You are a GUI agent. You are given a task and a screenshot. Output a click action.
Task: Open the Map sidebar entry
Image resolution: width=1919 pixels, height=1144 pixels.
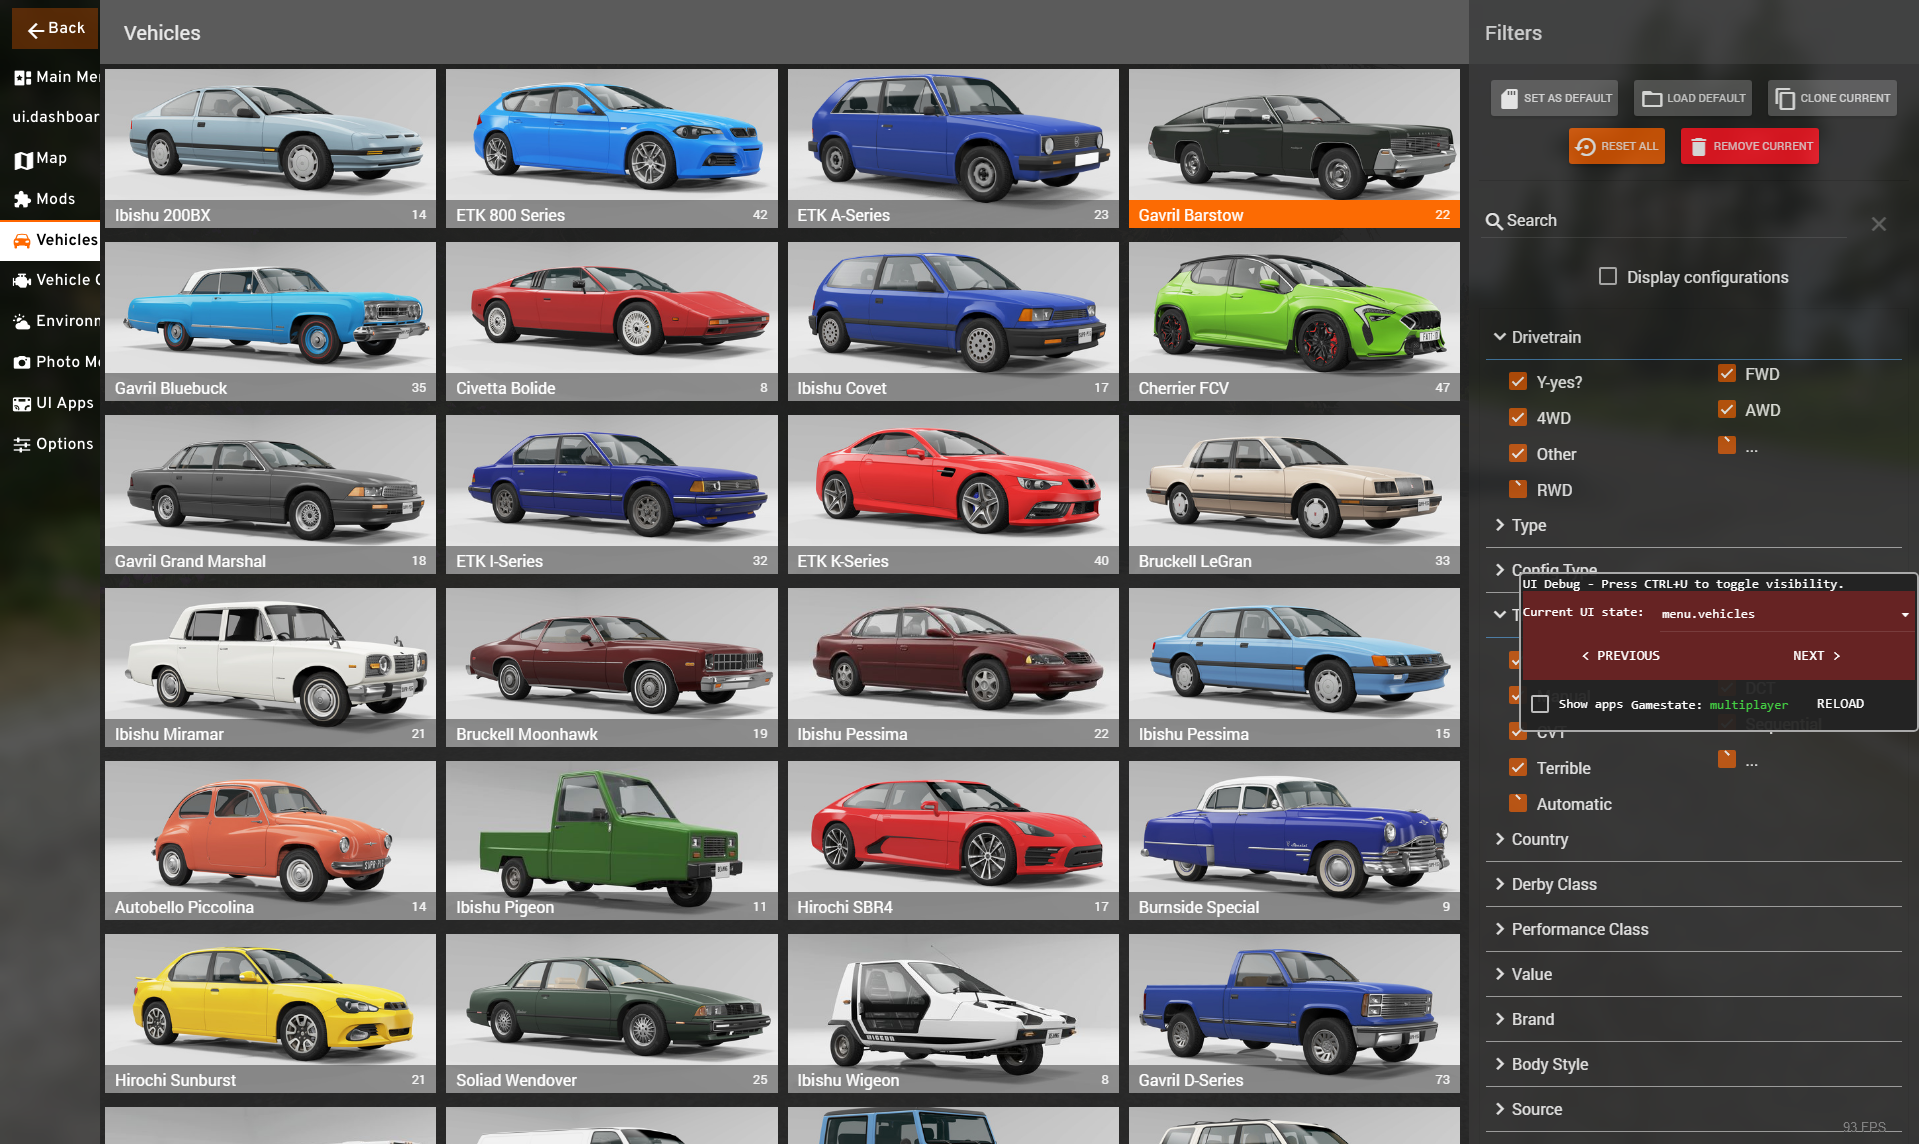click(x=50, y=159)
